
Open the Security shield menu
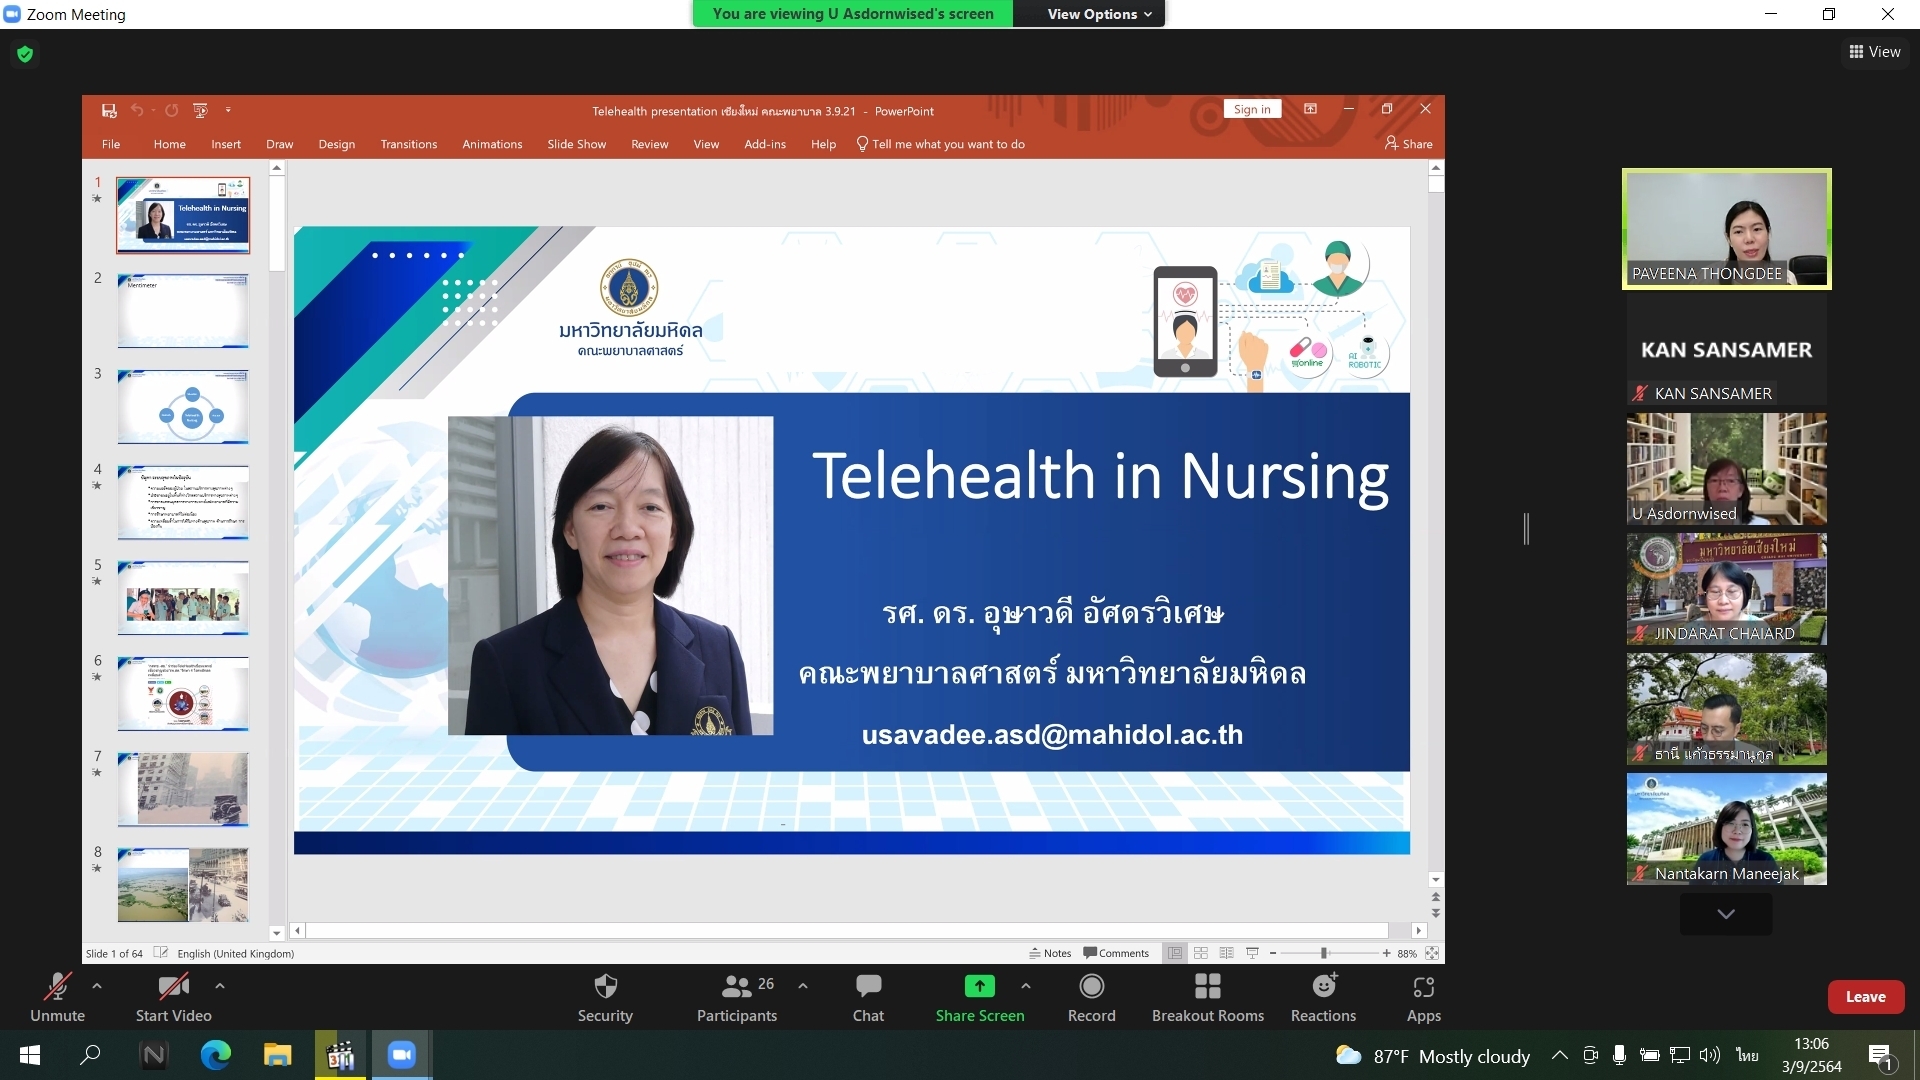(605, 997)
